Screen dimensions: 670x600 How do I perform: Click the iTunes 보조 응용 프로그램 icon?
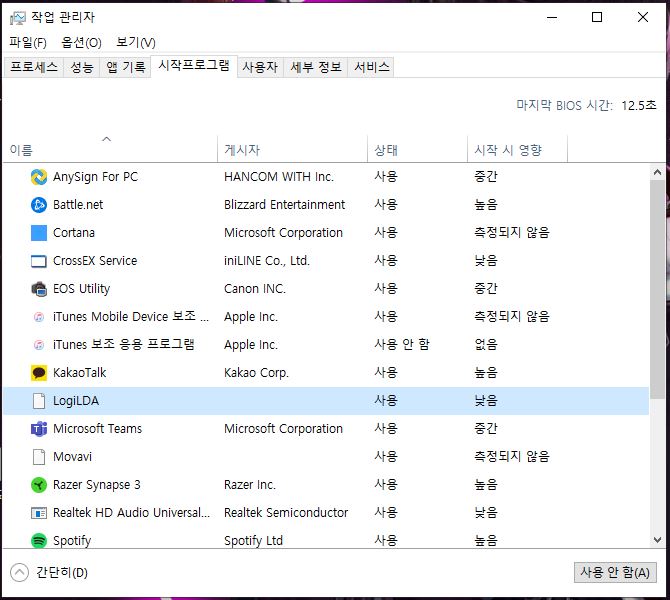(x=39, y=345)
